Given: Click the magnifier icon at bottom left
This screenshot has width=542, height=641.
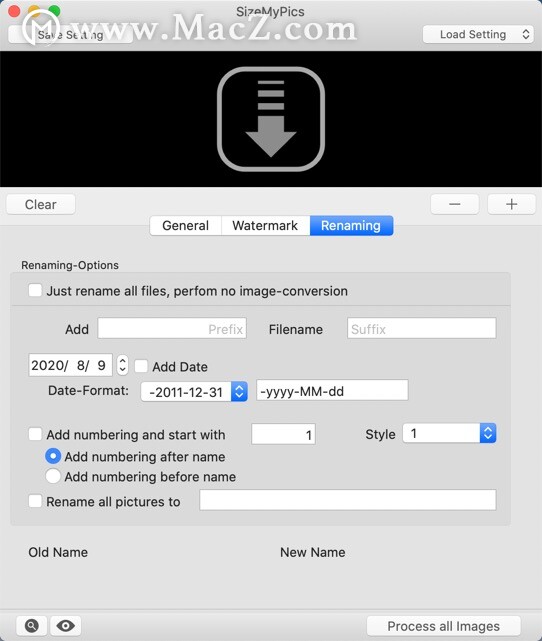Looking at the screenshot, I should (32, 625).
